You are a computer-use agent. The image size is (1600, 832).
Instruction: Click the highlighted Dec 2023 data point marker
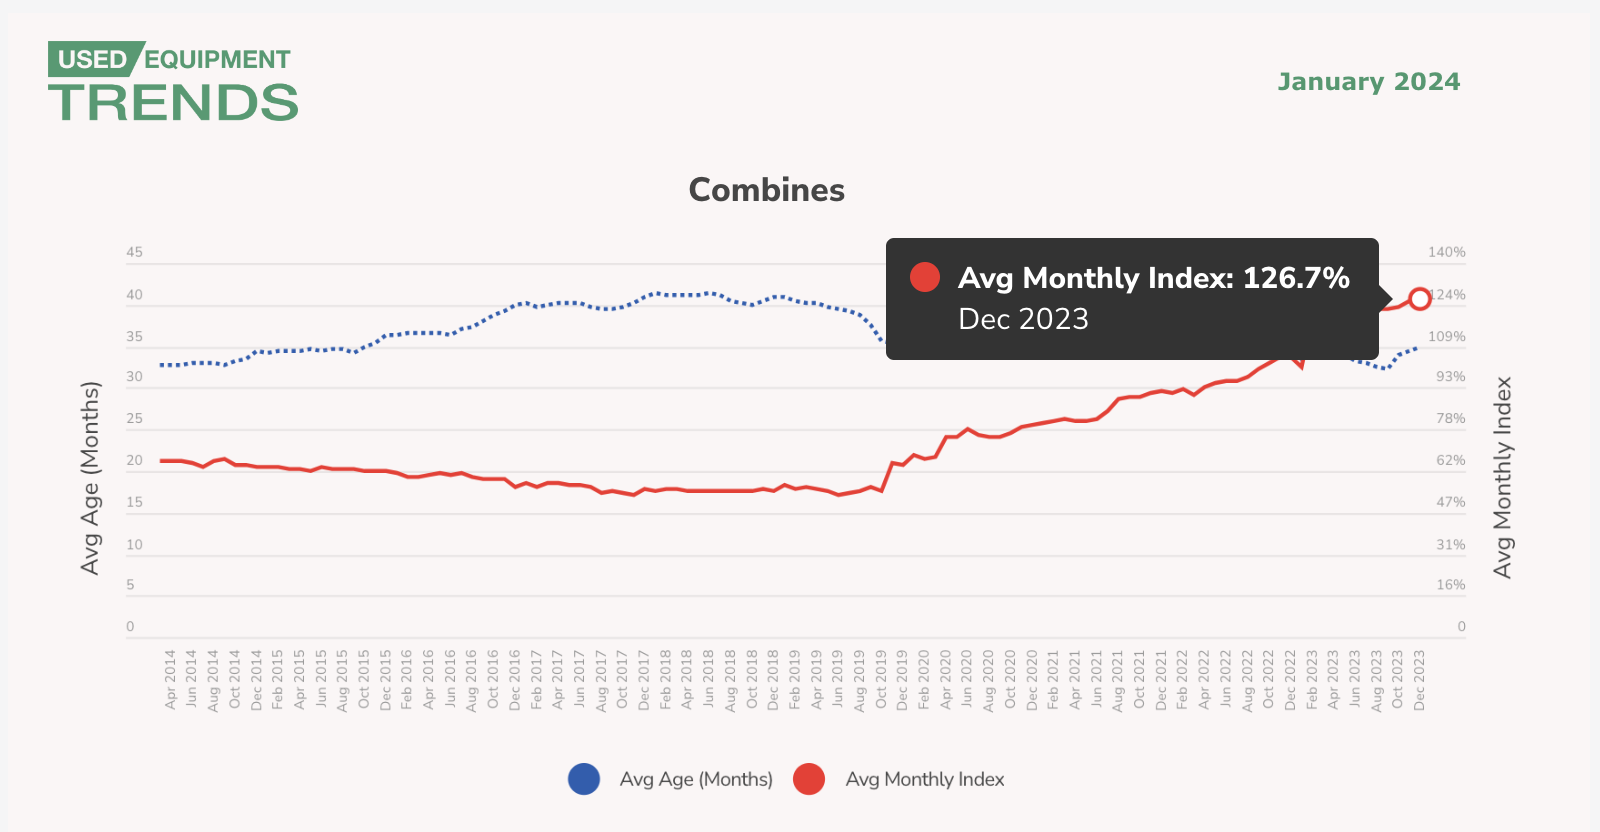coord(1419,298)
